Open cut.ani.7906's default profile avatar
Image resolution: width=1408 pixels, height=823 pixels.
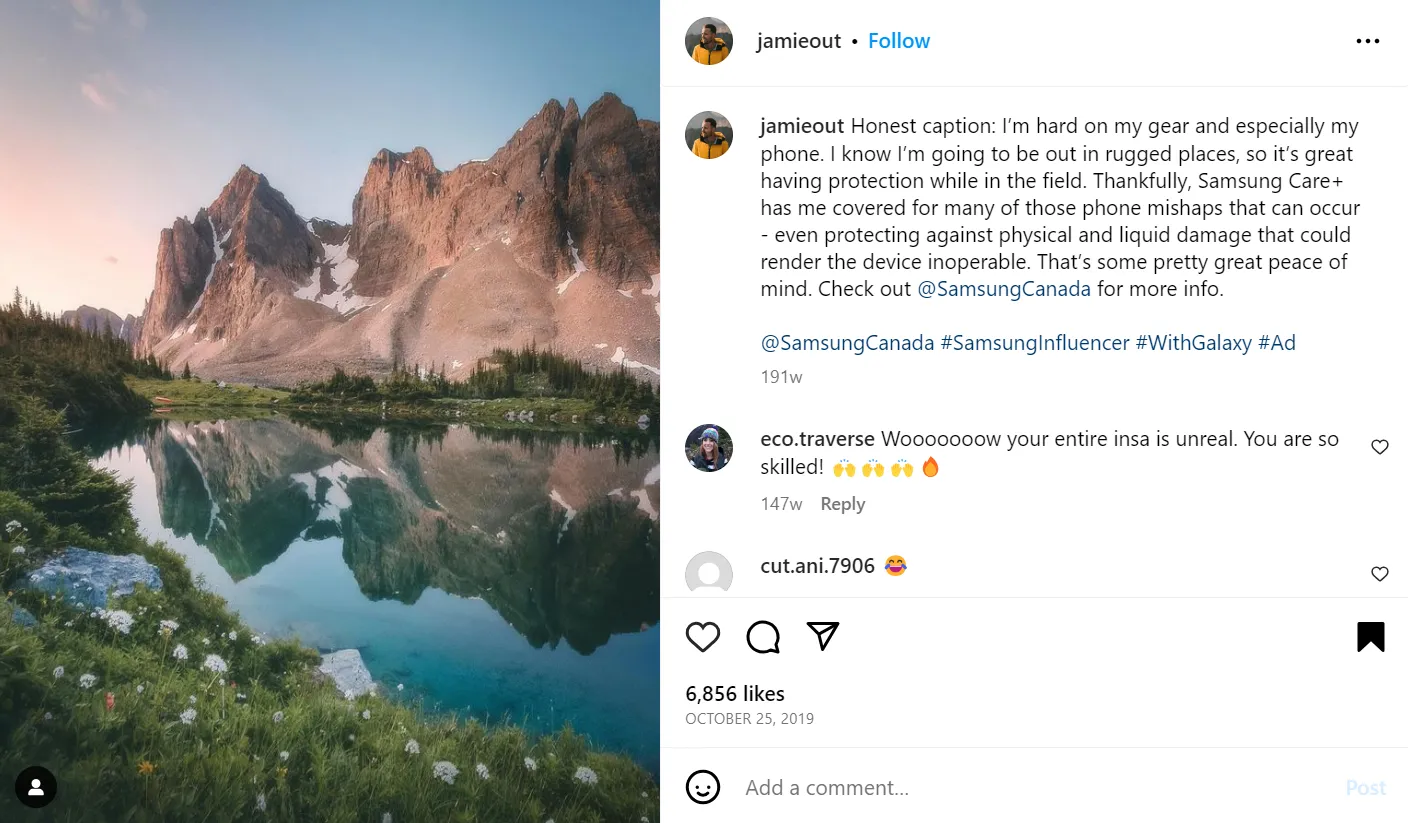pyautogui.click(x=709, y=572)
